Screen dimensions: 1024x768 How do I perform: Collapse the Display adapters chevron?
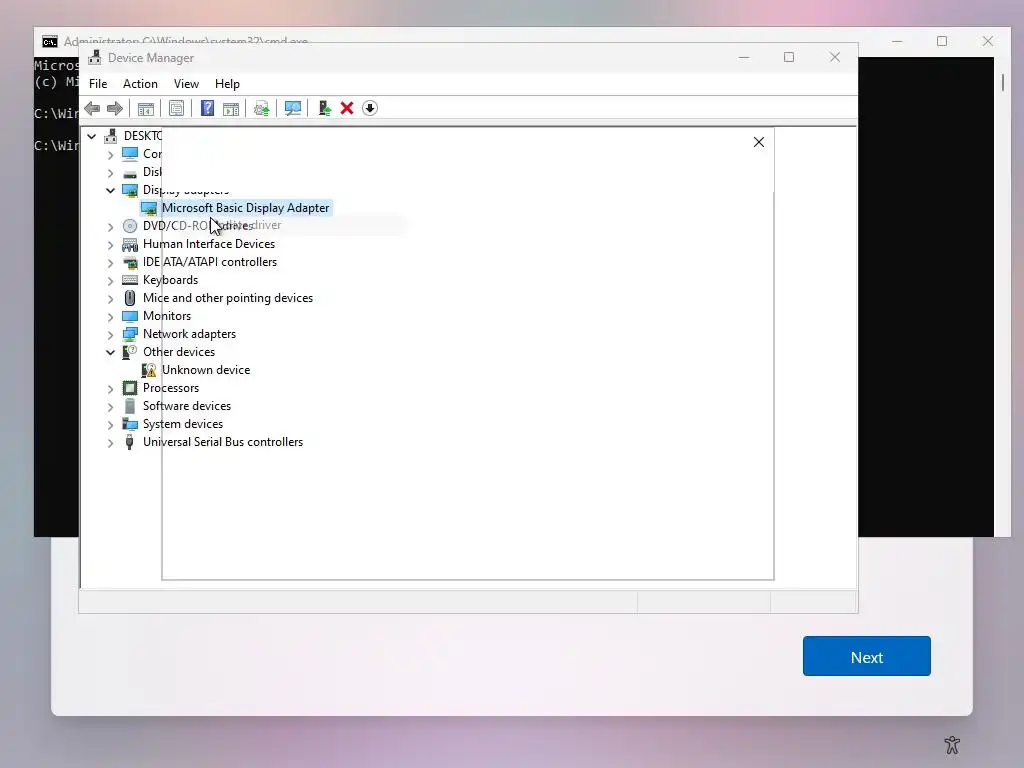tap(110, 190)
